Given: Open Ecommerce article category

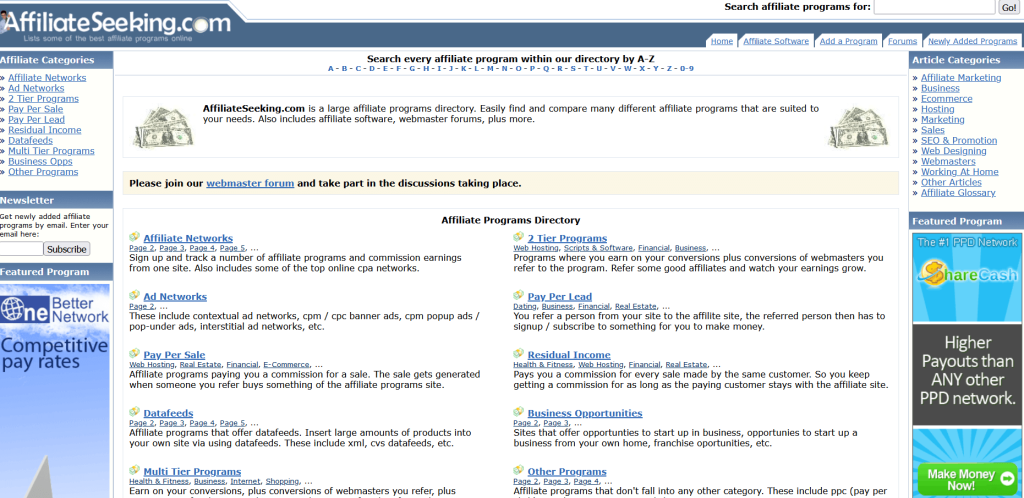Looking at the screenshot, I should (946, 99).
